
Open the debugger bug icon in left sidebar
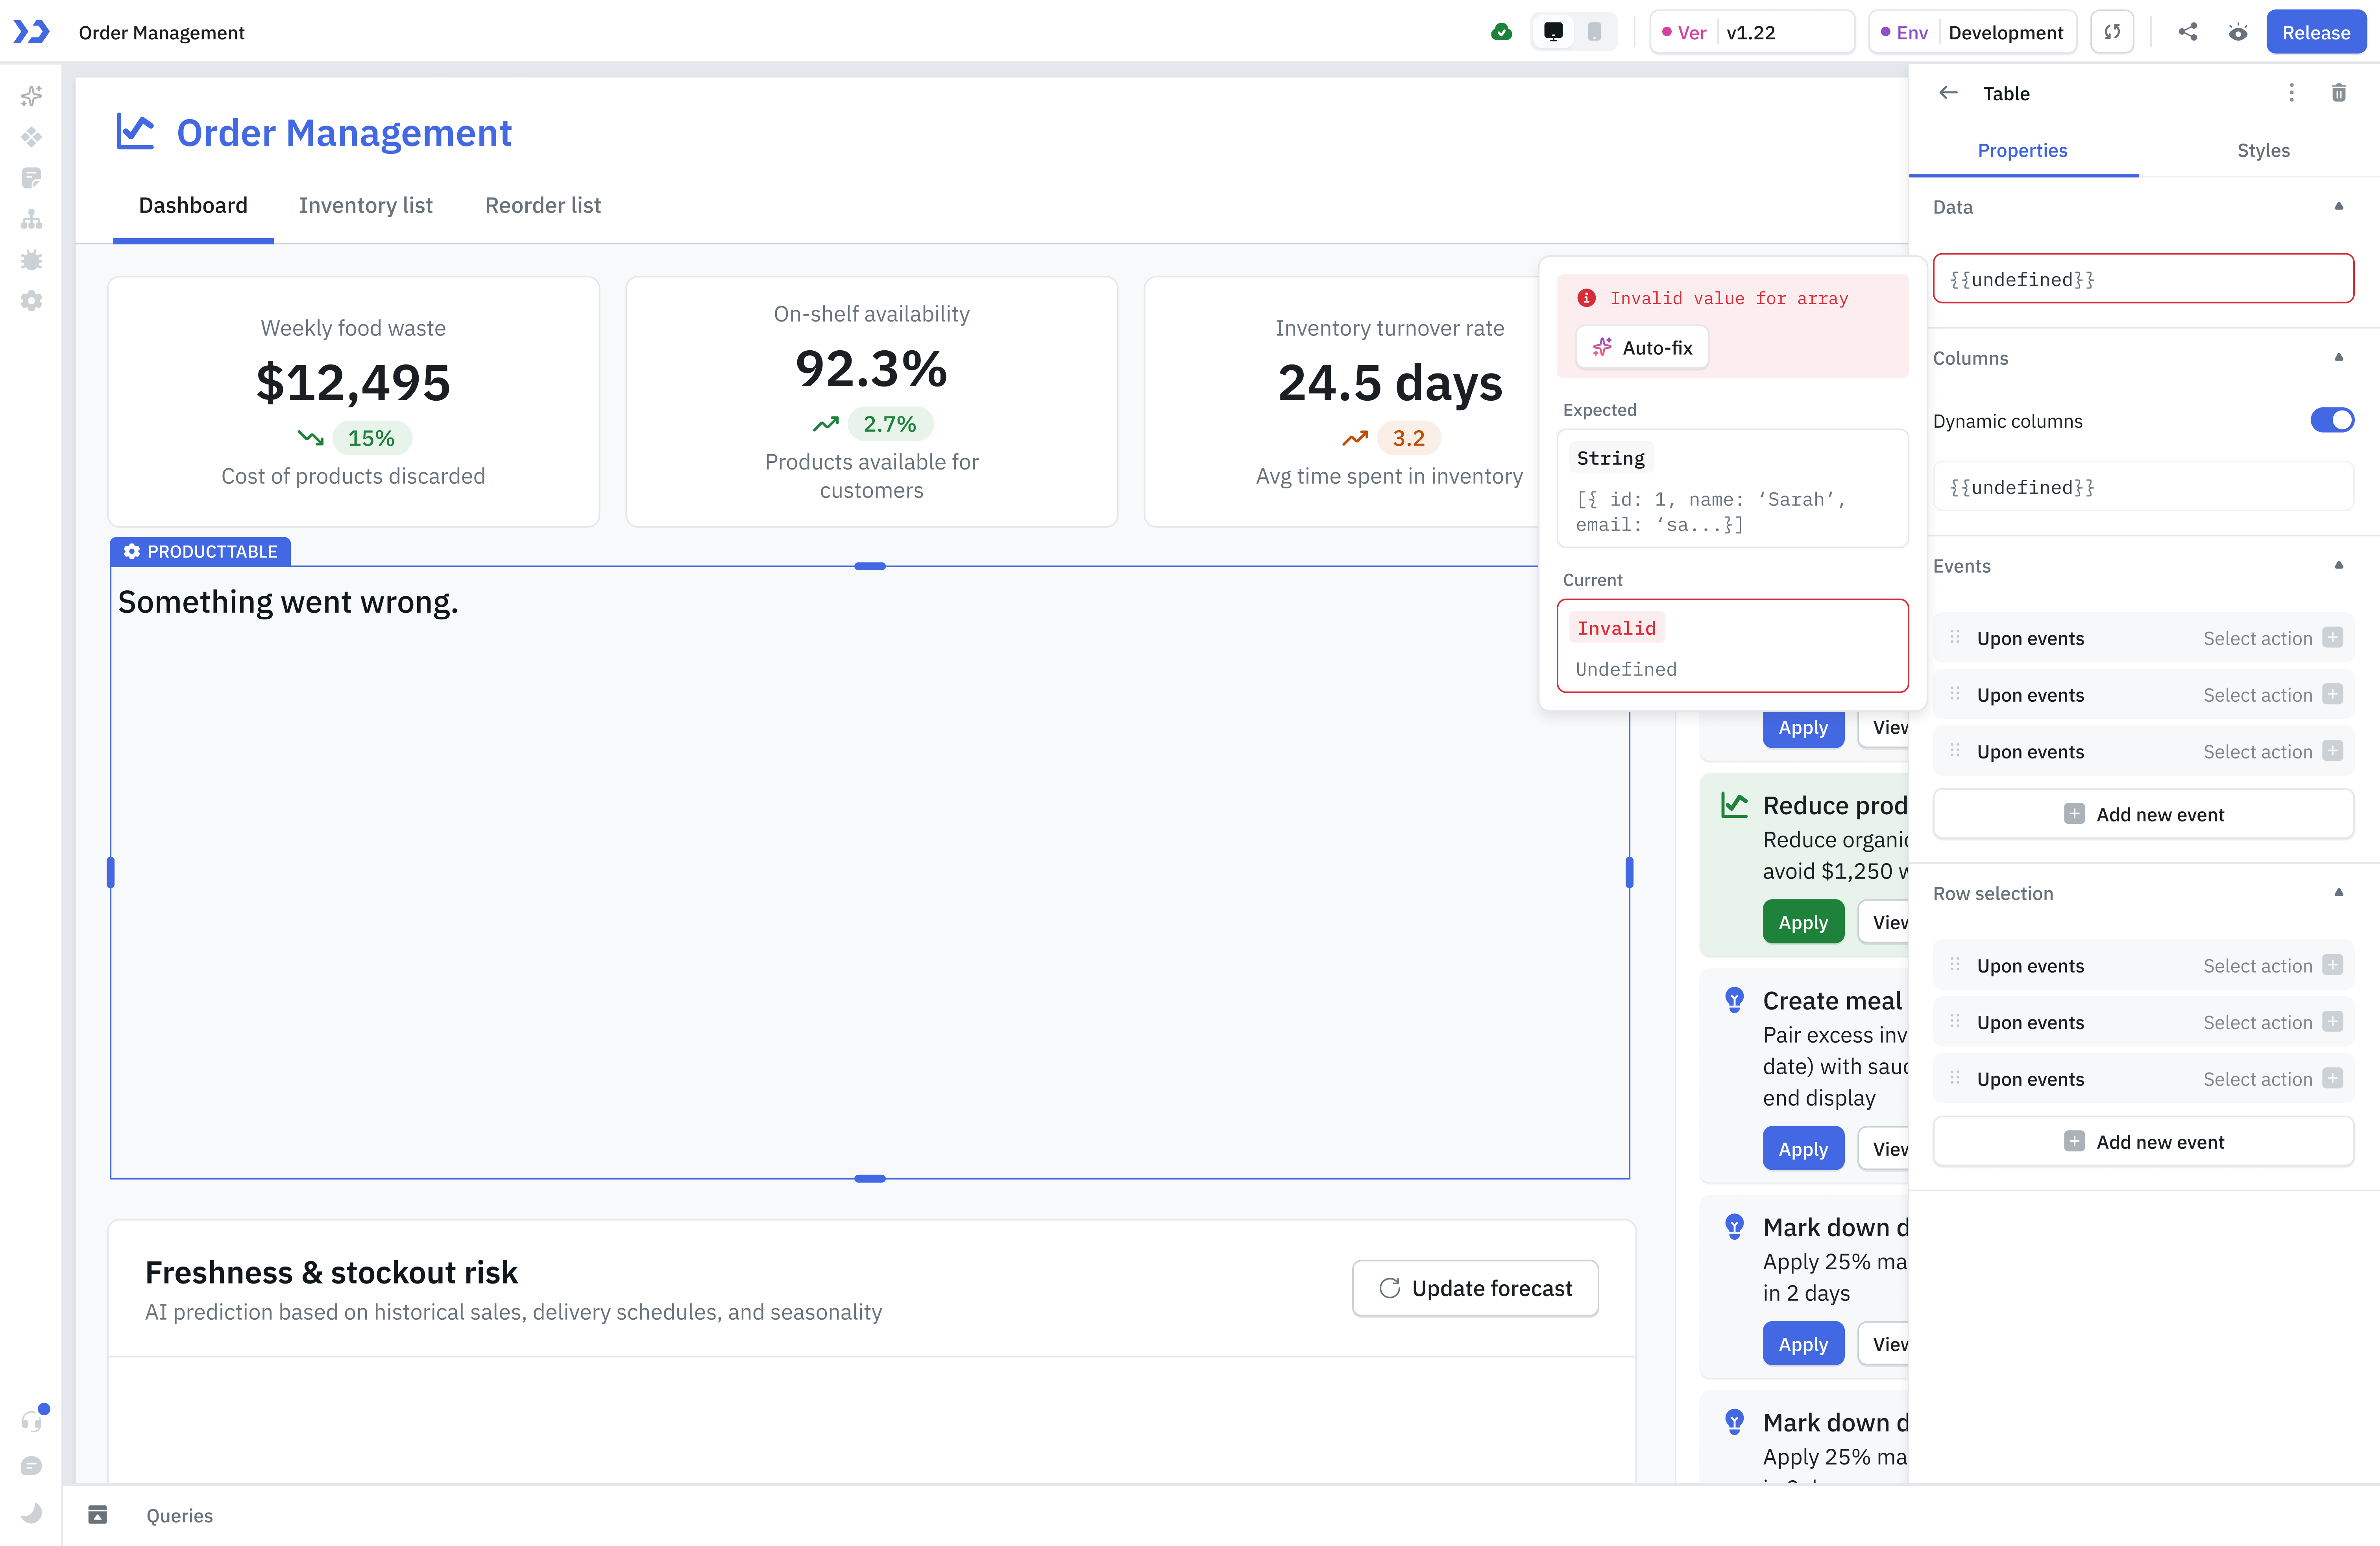pos(31,260)
